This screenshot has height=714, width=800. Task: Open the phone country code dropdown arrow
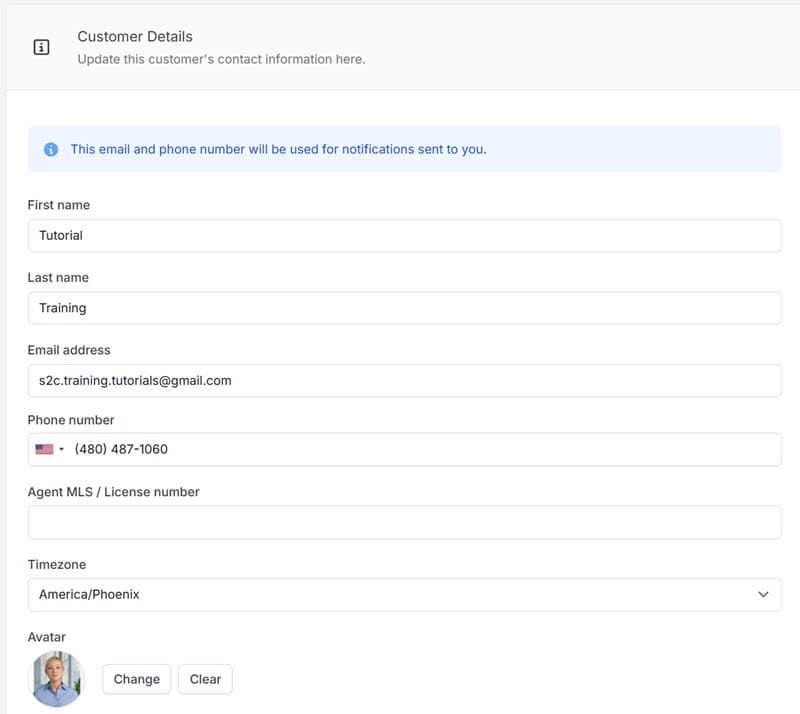coord(62,449)
